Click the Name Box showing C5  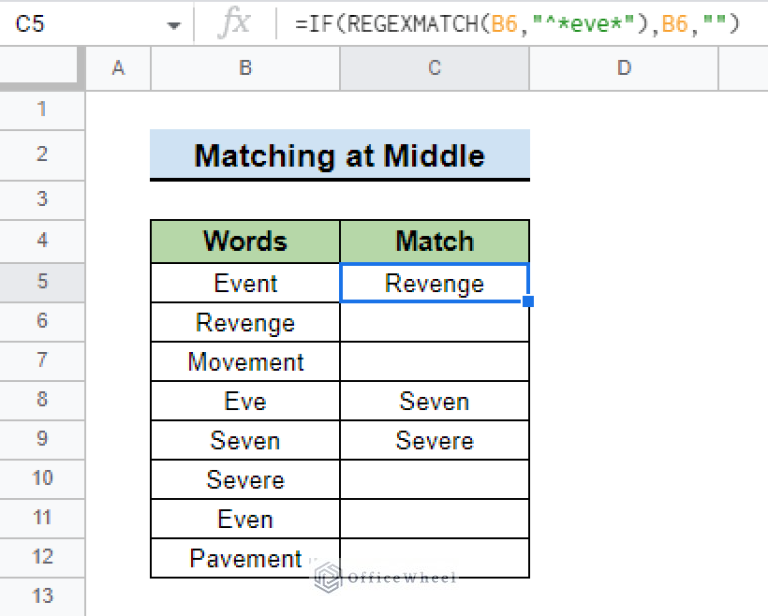pos(80,24)
